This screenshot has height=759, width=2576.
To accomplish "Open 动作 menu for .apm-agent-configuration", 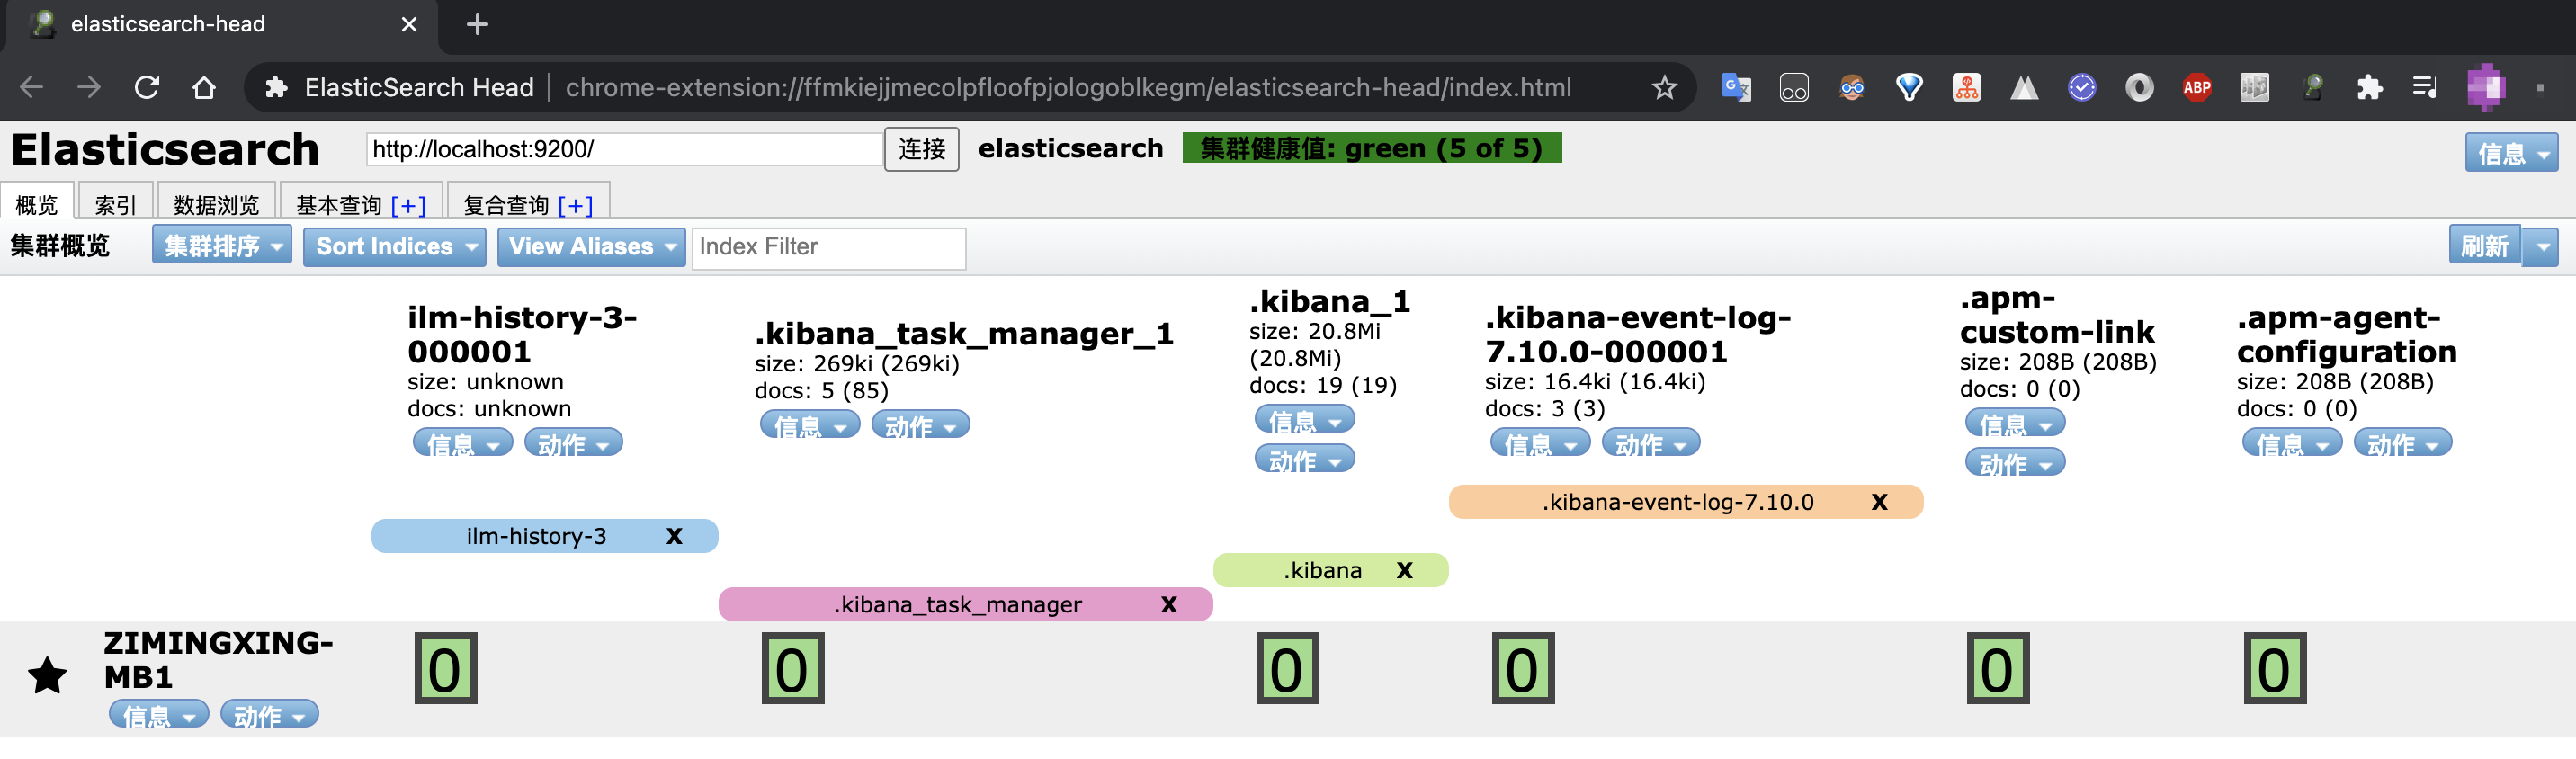I will 2403,443.
